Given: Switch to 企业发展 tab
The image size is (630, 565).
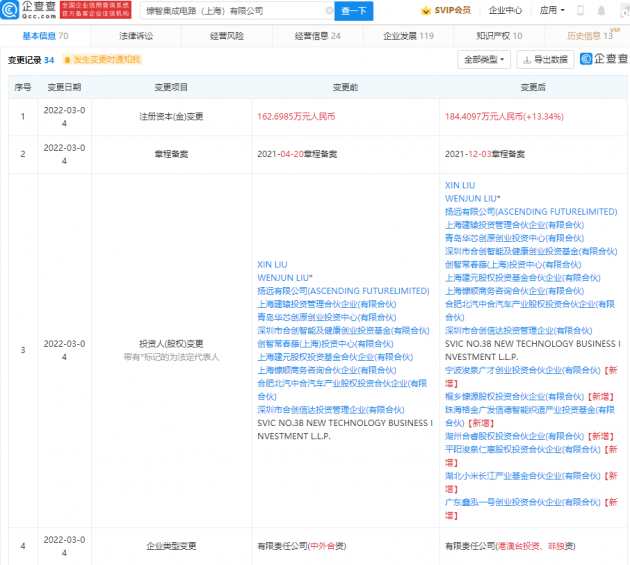Looking at the screenshot, I should point(408,36).
